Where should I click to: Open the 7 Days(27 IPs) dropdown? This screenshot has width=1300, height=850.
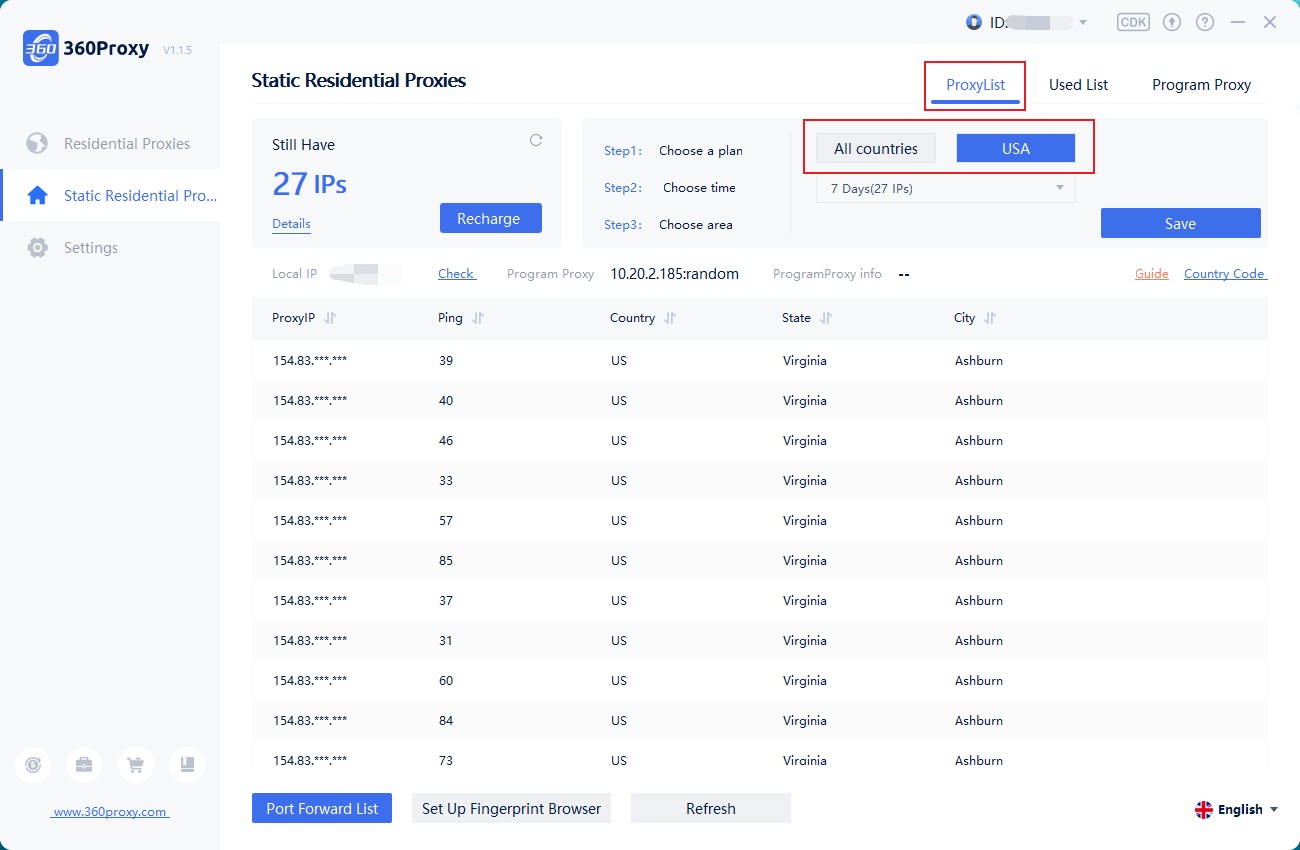(946, 188)
